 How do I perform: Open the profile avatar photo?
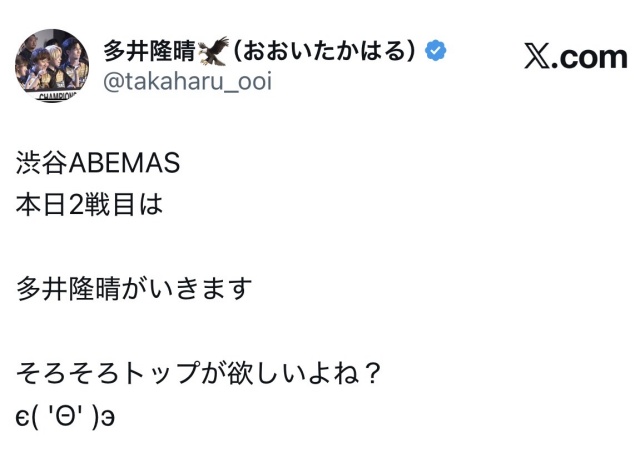[51, 66]
